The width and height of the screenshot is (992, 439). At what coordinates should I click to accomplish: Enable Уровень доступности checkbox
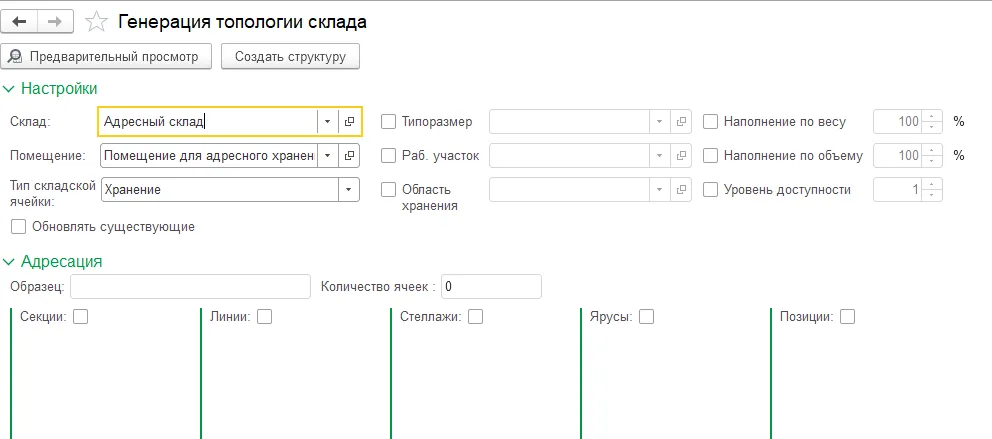tap(710, 189)
